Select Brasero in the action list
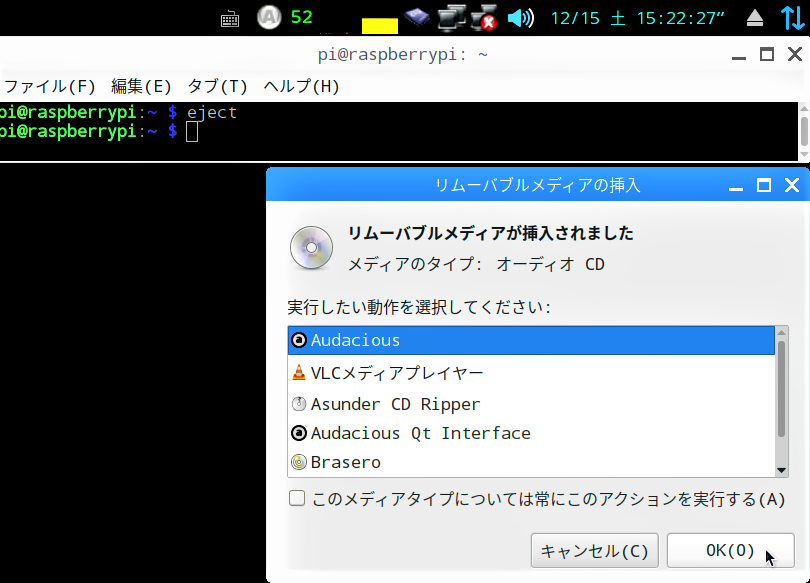 coord(531,462)
